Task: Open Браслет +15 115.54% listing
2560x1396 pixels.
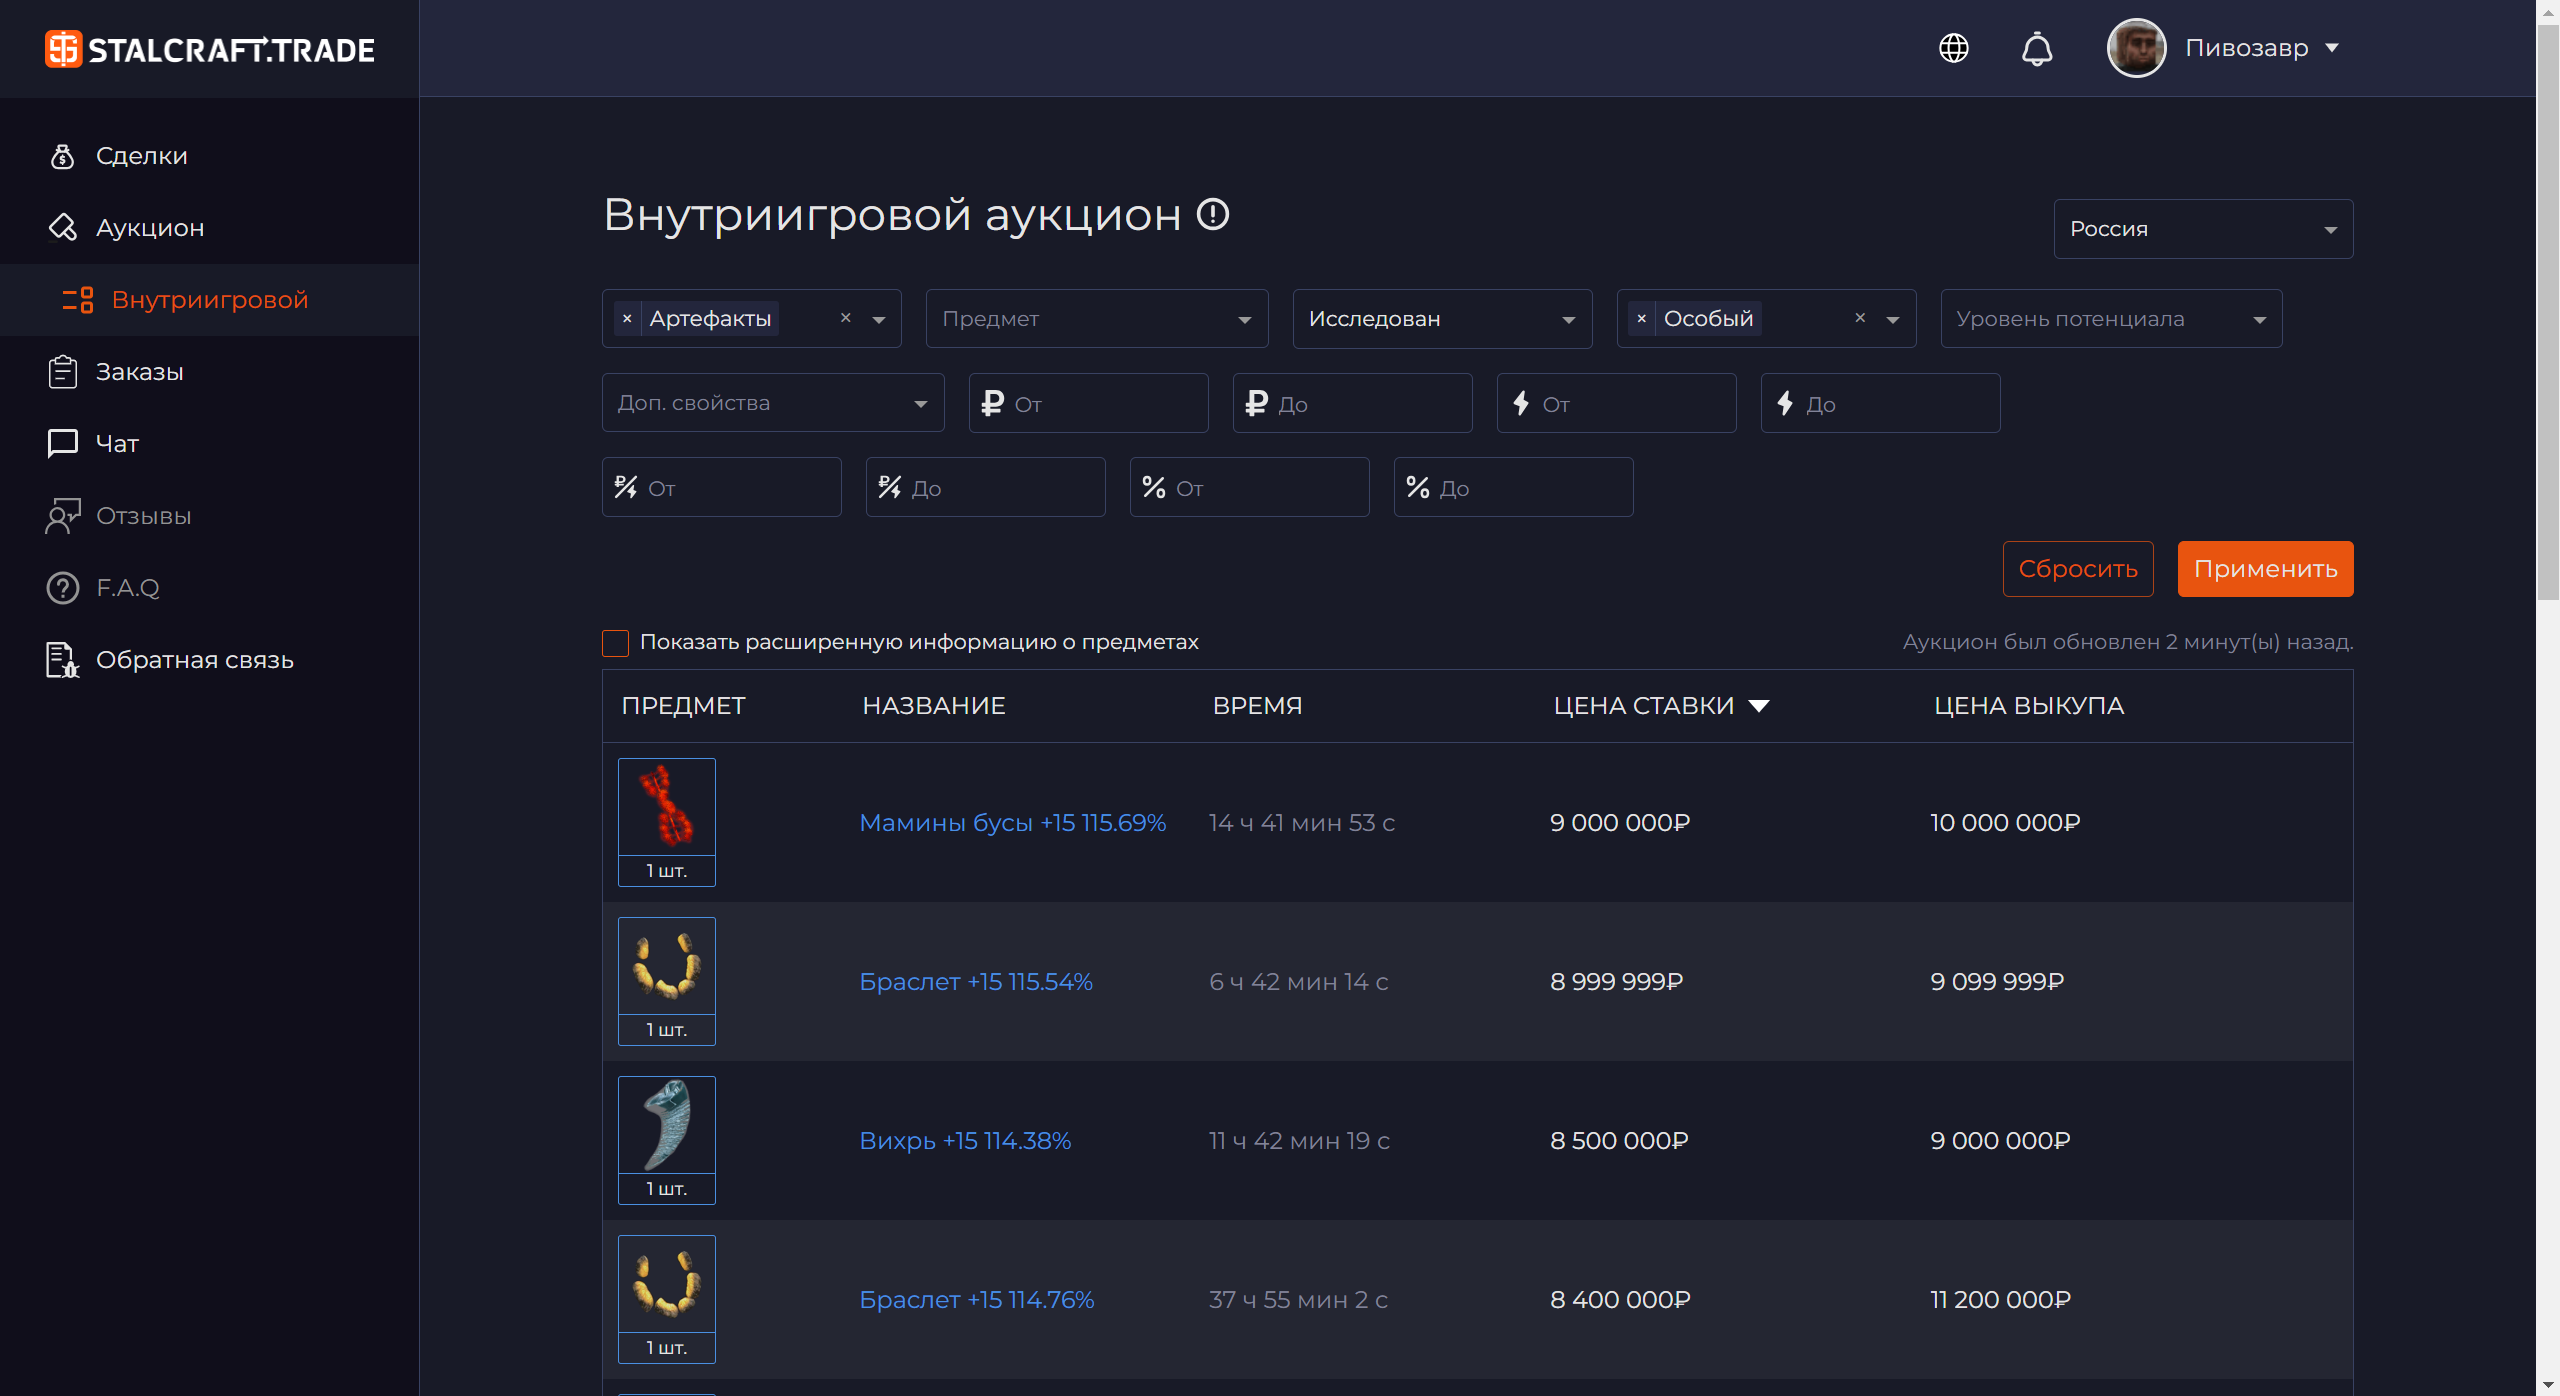Action: [x=976, y=981]
